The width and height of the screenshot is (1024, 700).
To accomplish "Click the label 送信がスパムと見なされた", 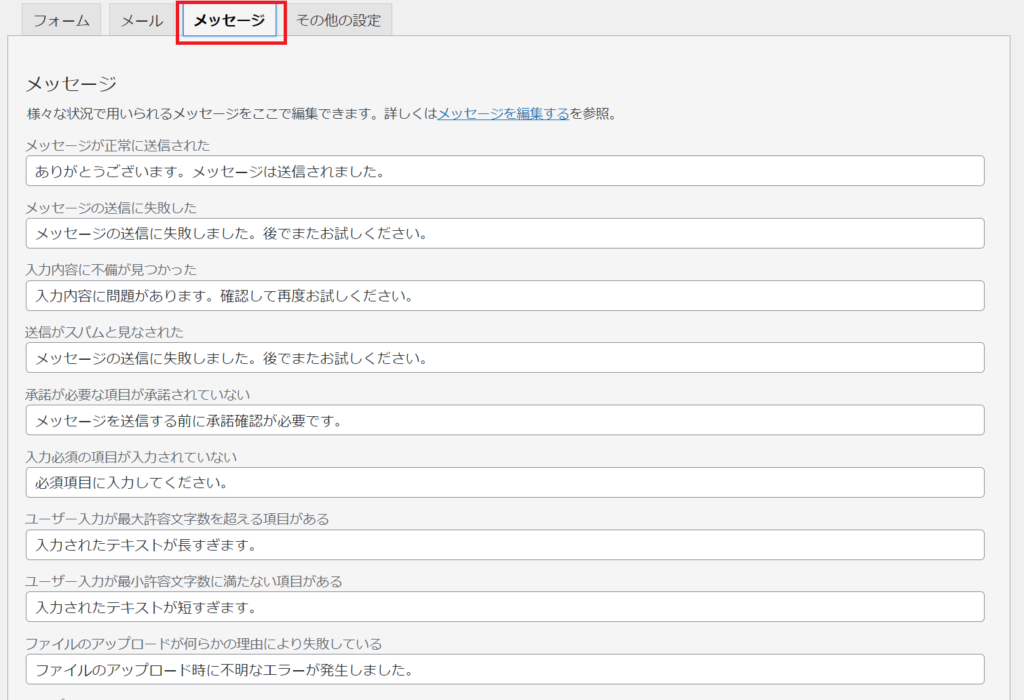I will click(104, 332).
